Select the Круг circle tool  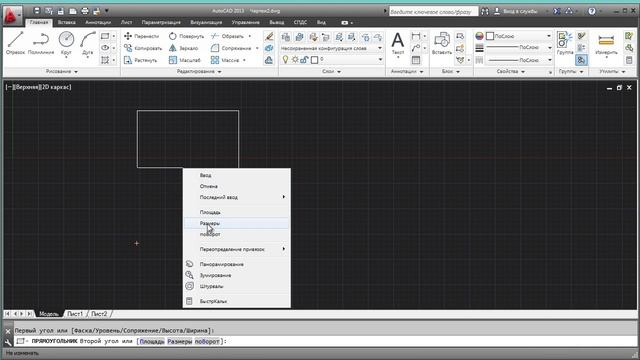(66, 43)
